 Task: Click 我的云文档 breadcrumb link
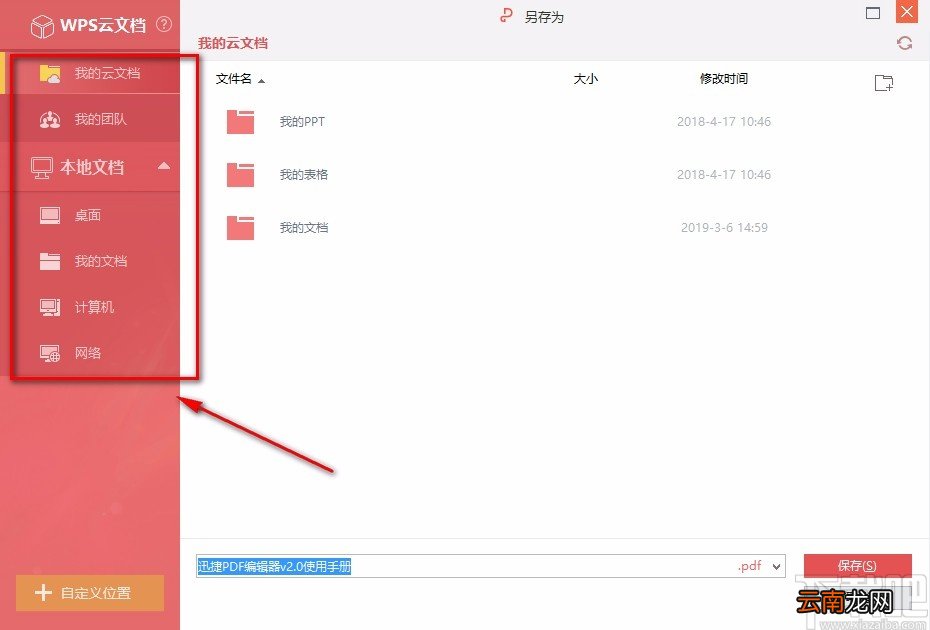[x=232, y=43]
